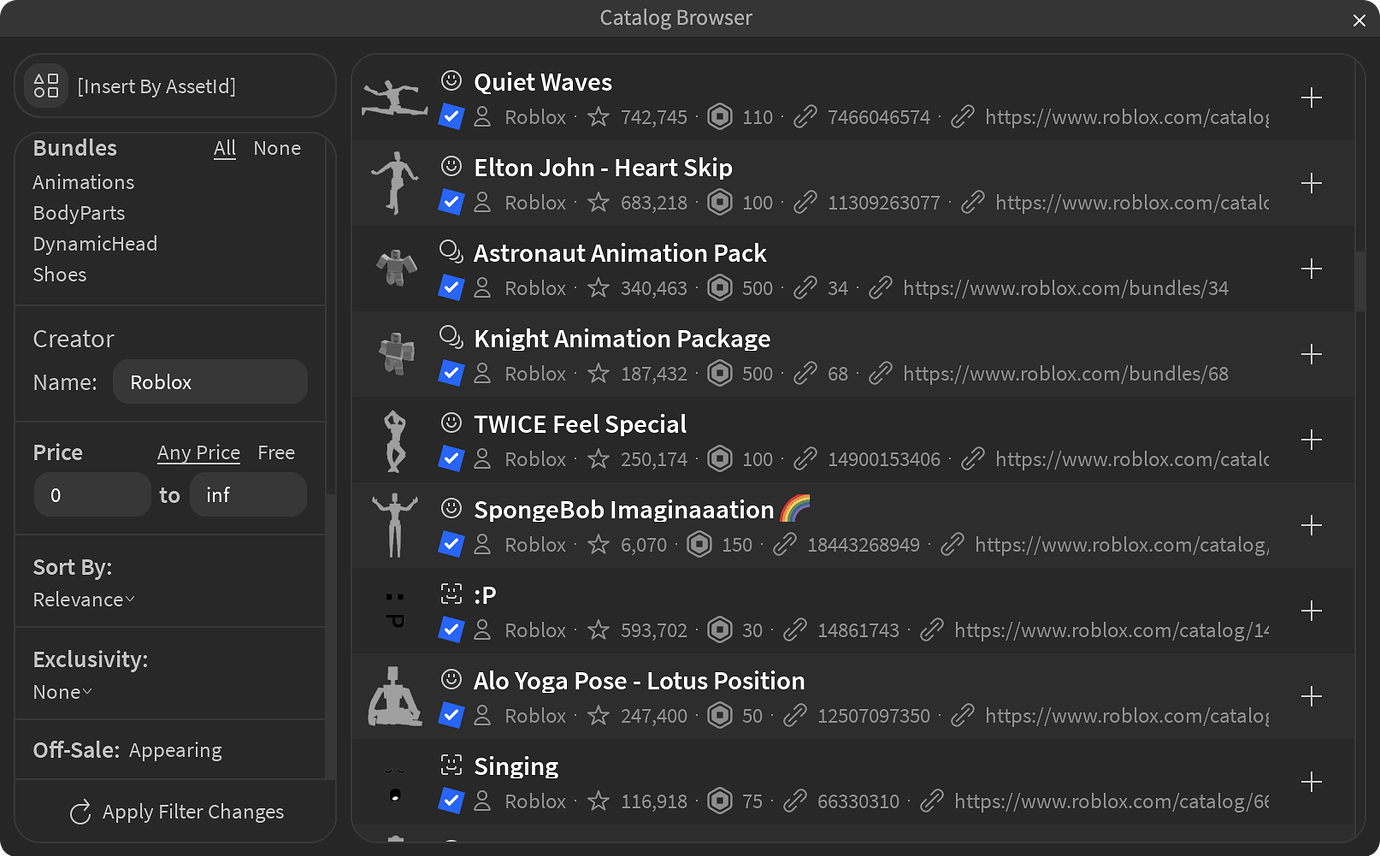This screenshot has width=1380, height=856.
Task: Expand the Exclusivity None dropdown
Action: 62,692
